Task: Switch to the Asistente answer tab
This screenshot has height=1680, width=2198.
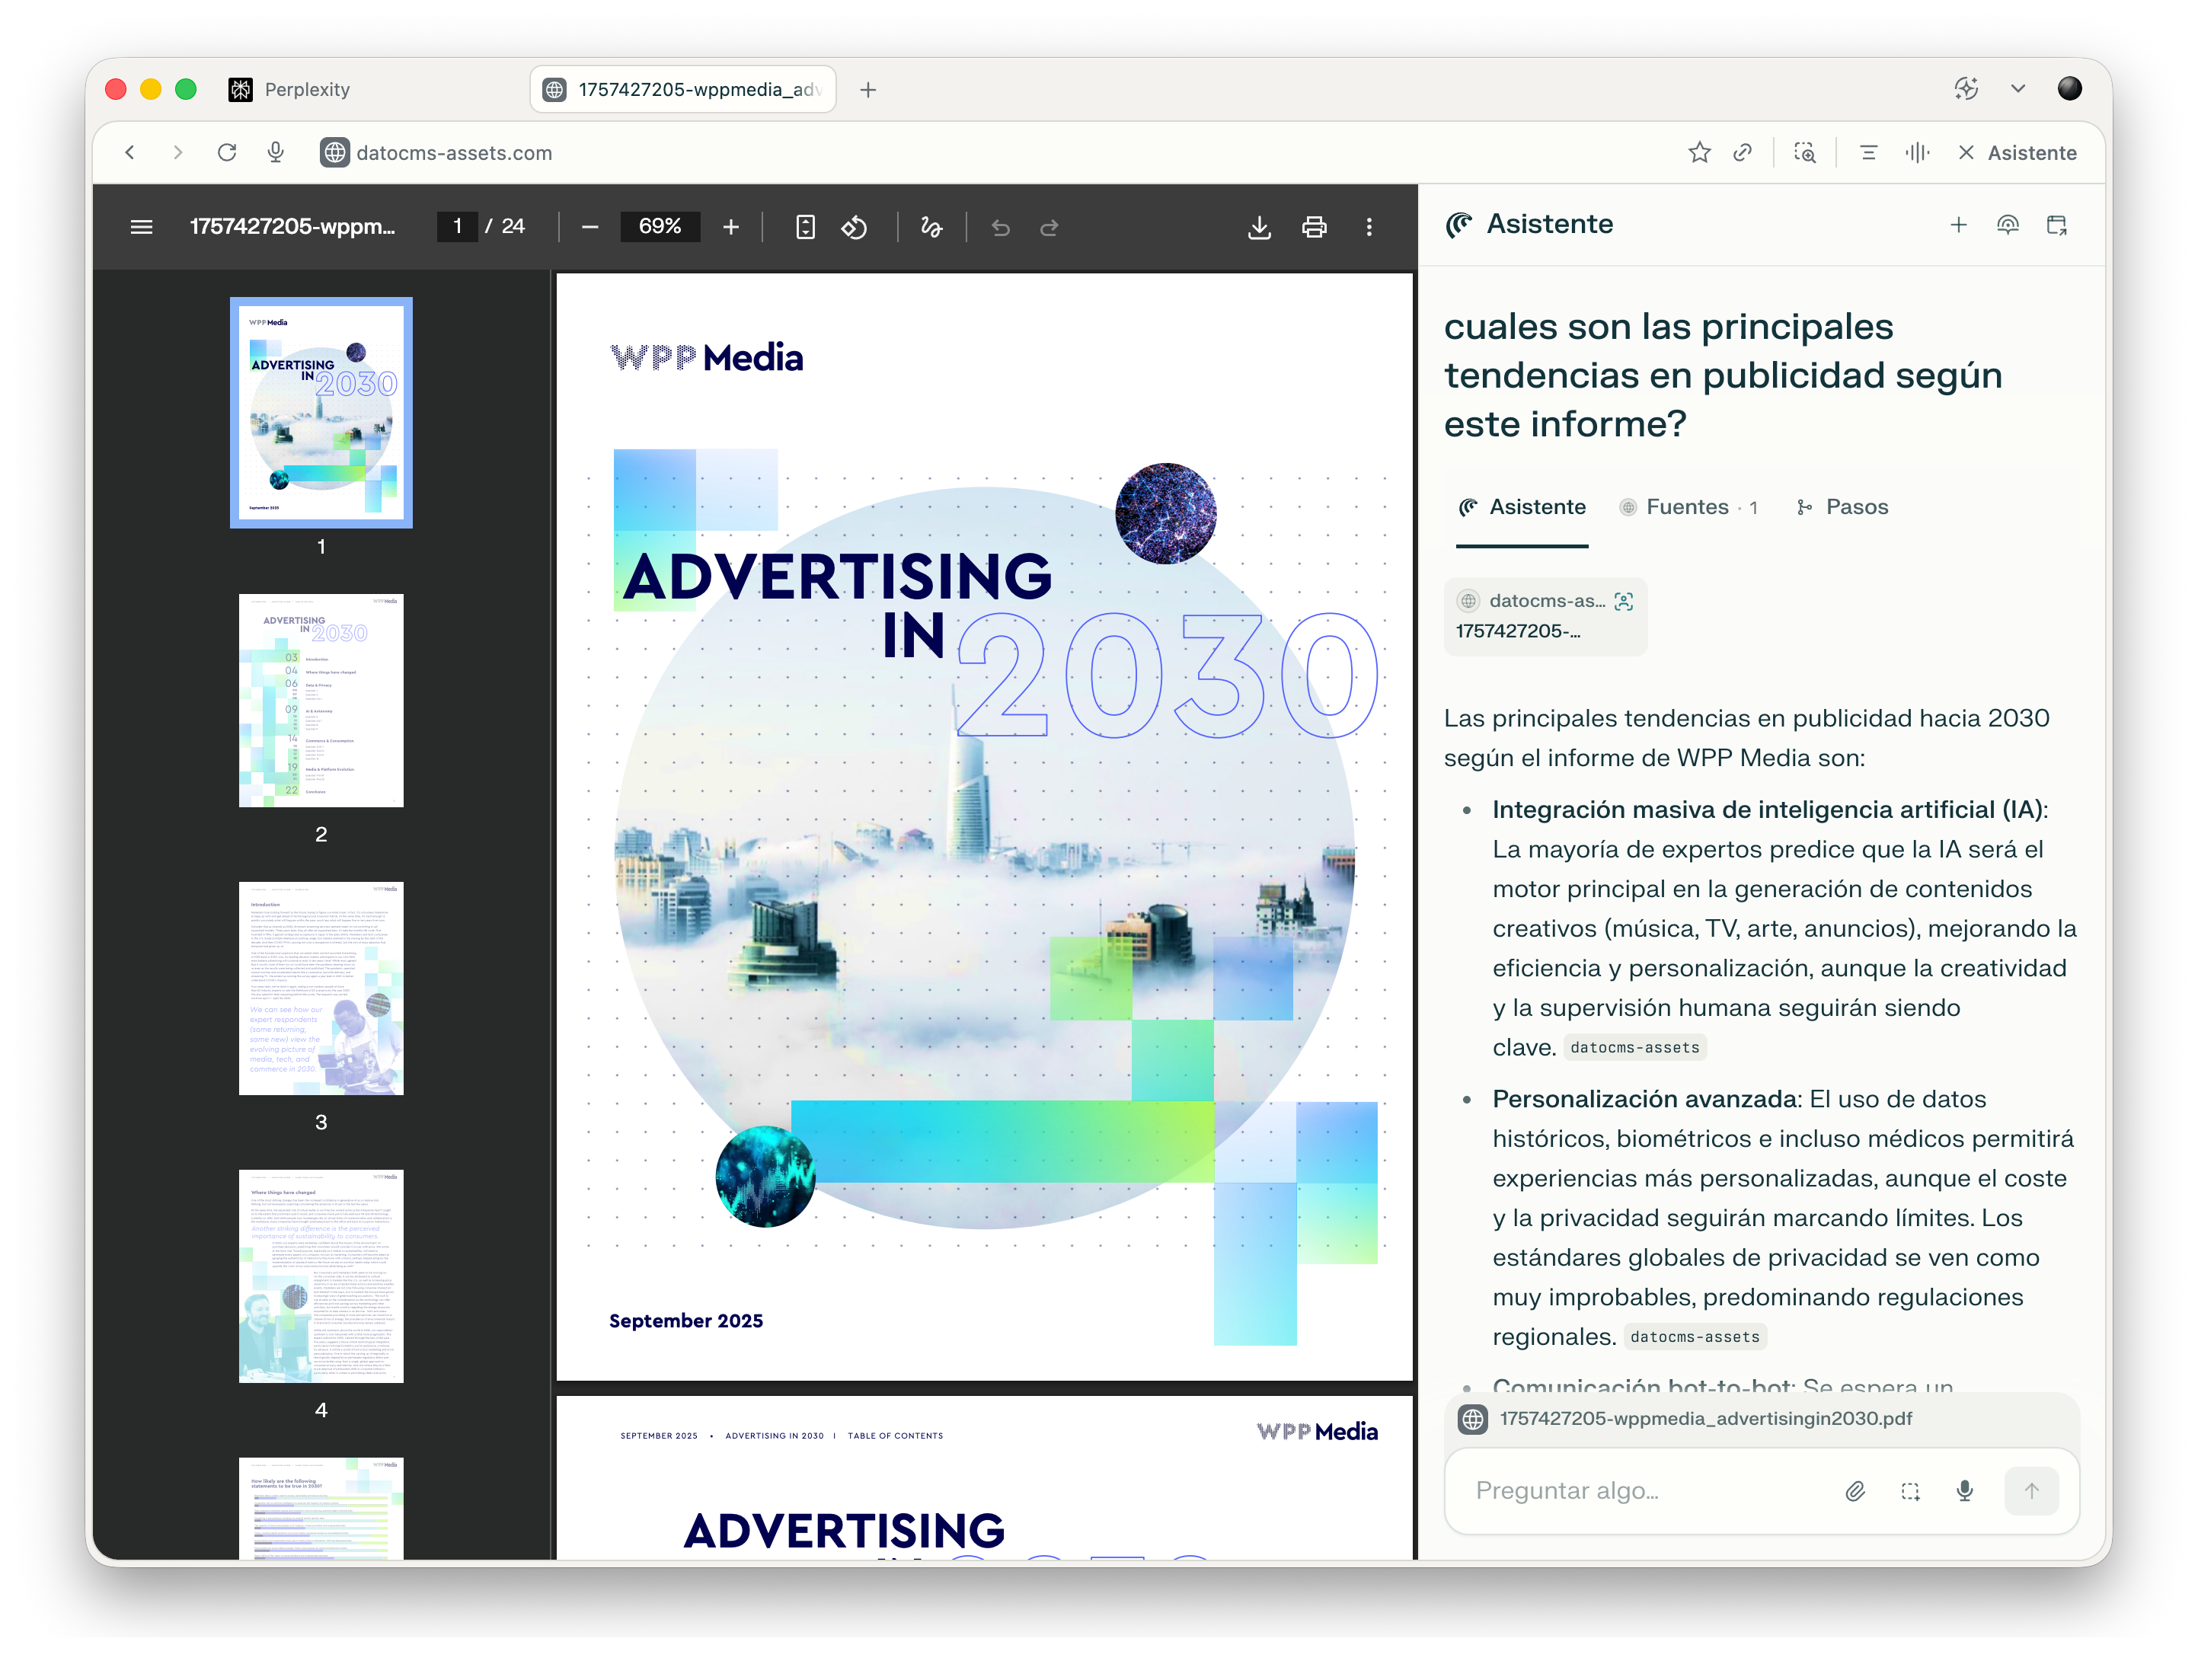Action: (1522, 507)
